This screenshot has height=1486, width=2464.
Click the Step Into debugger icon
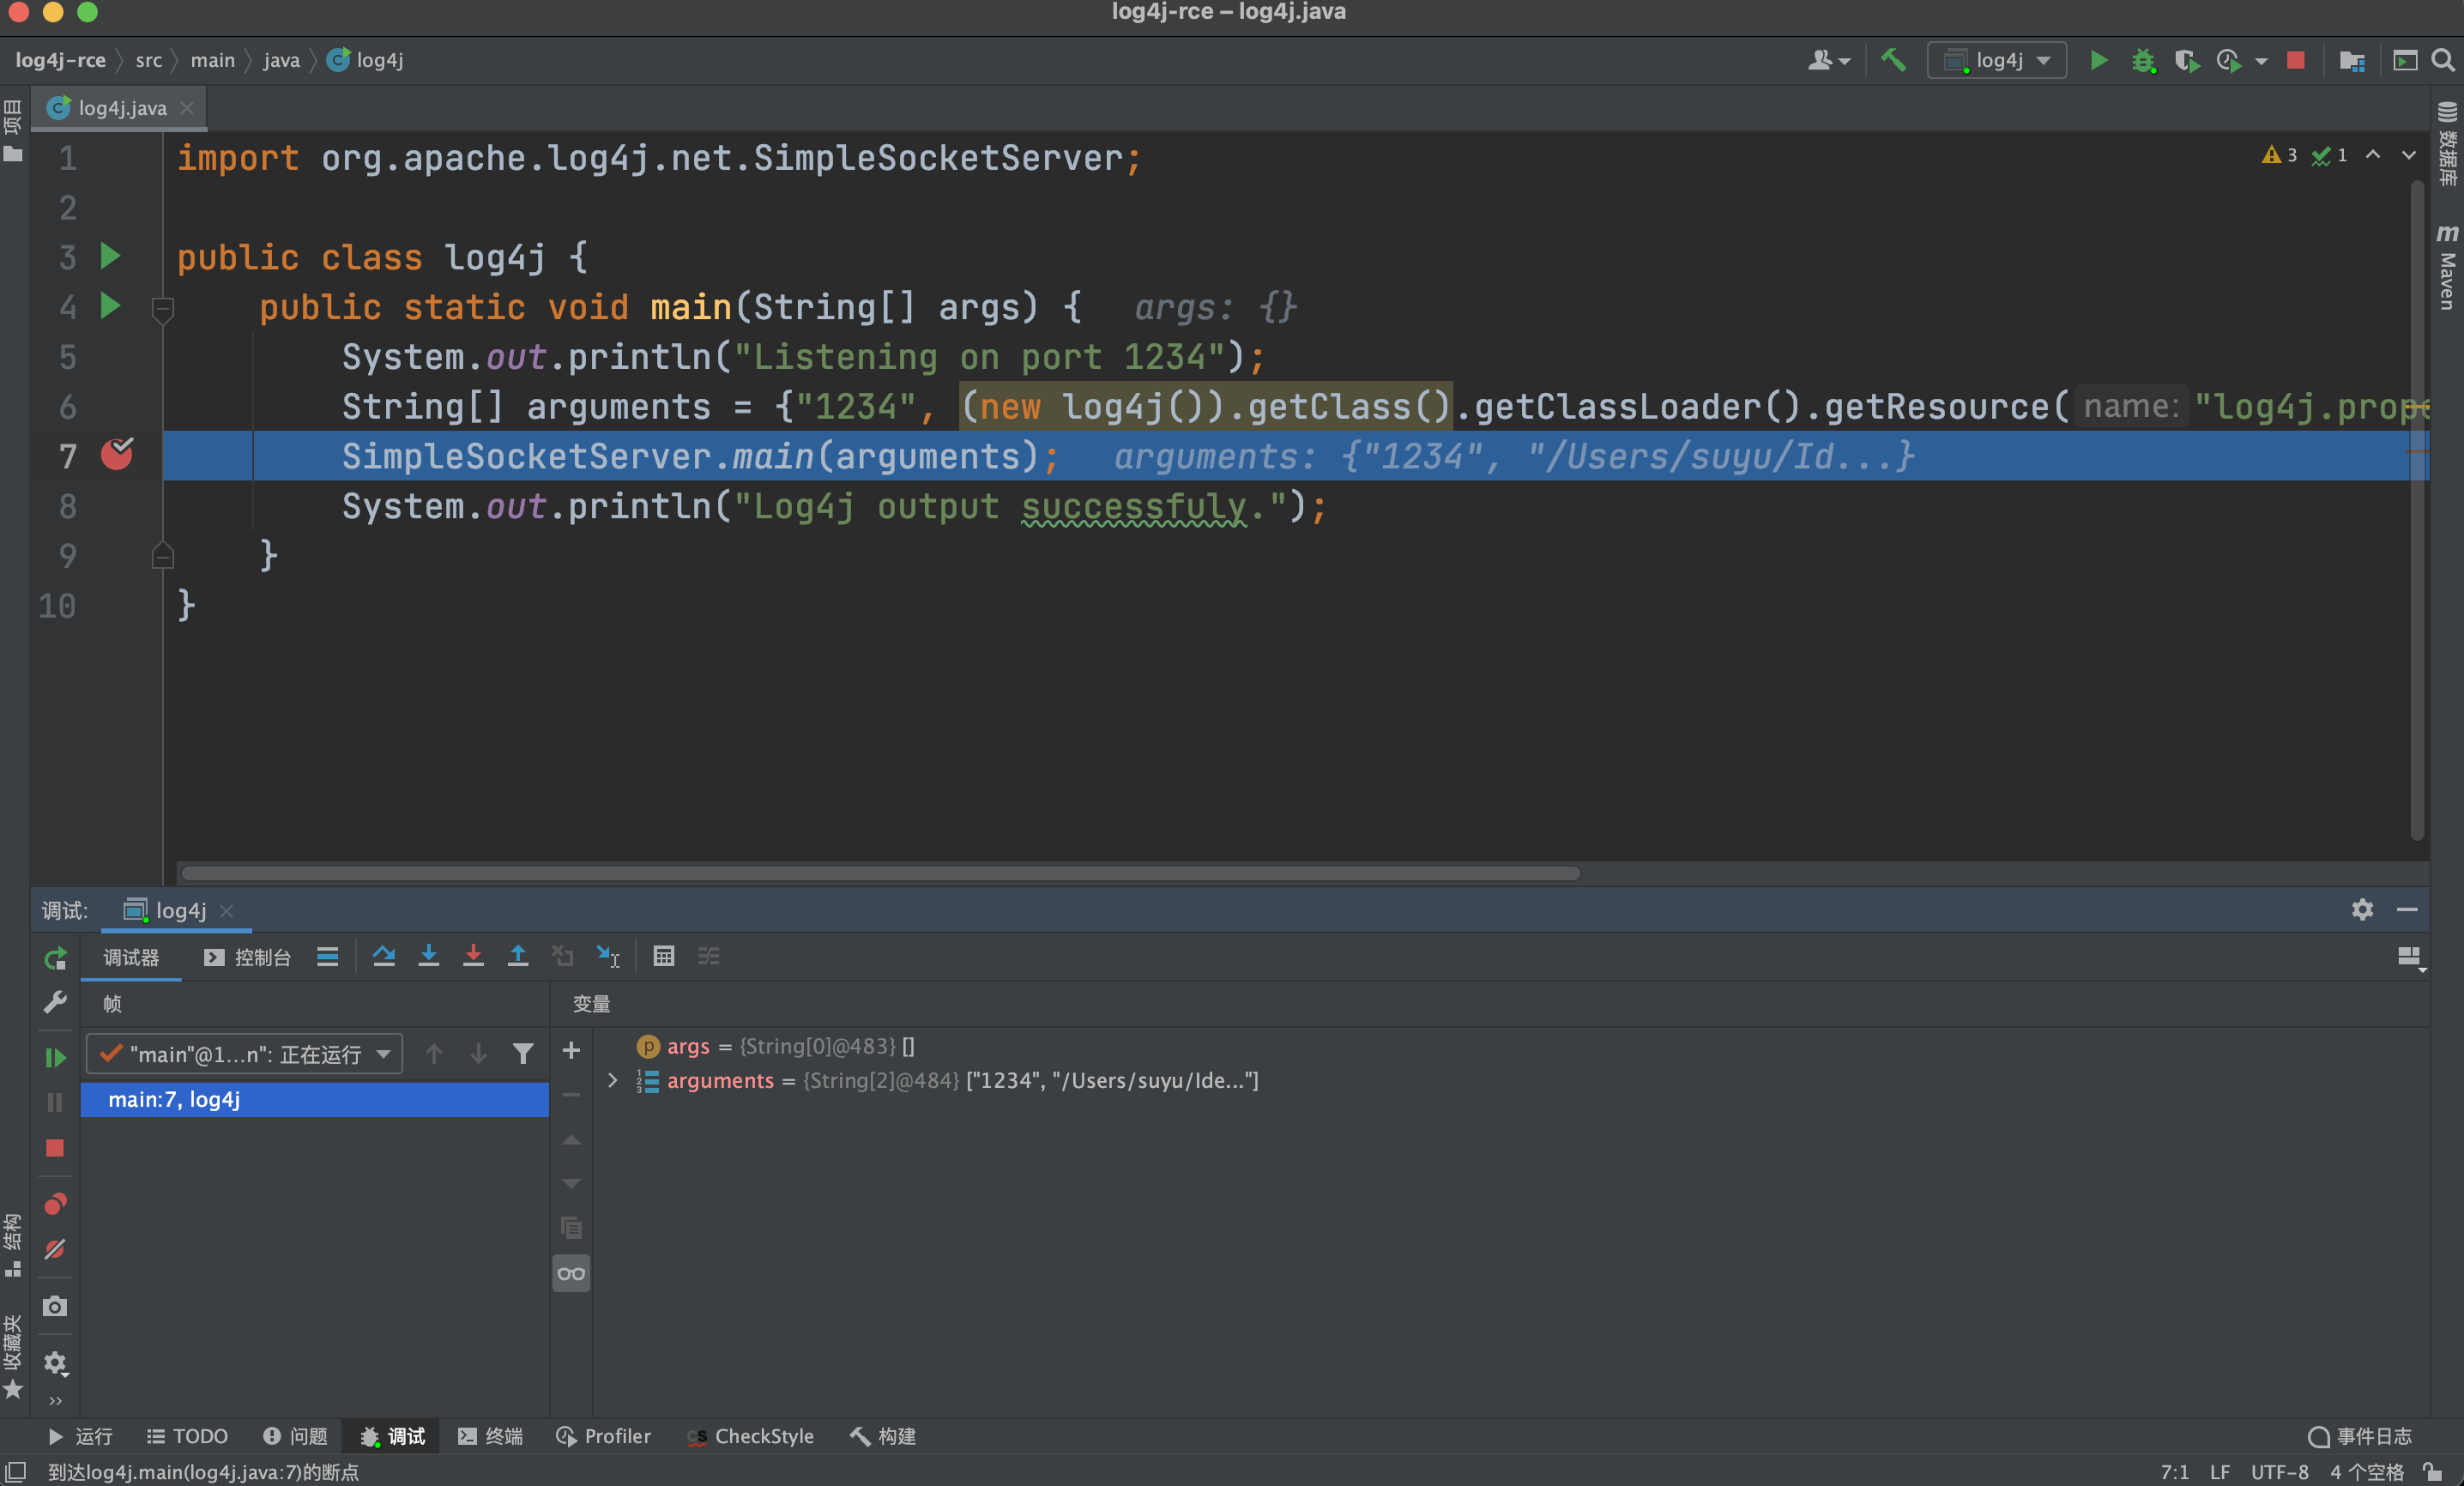[x=428, y=956]
